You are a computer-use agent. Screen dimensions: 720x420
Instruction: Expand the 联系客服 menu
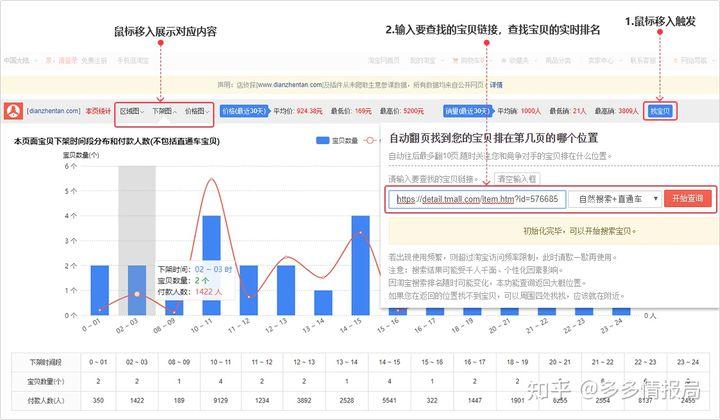pyautogui.click(x=646, y=60)
